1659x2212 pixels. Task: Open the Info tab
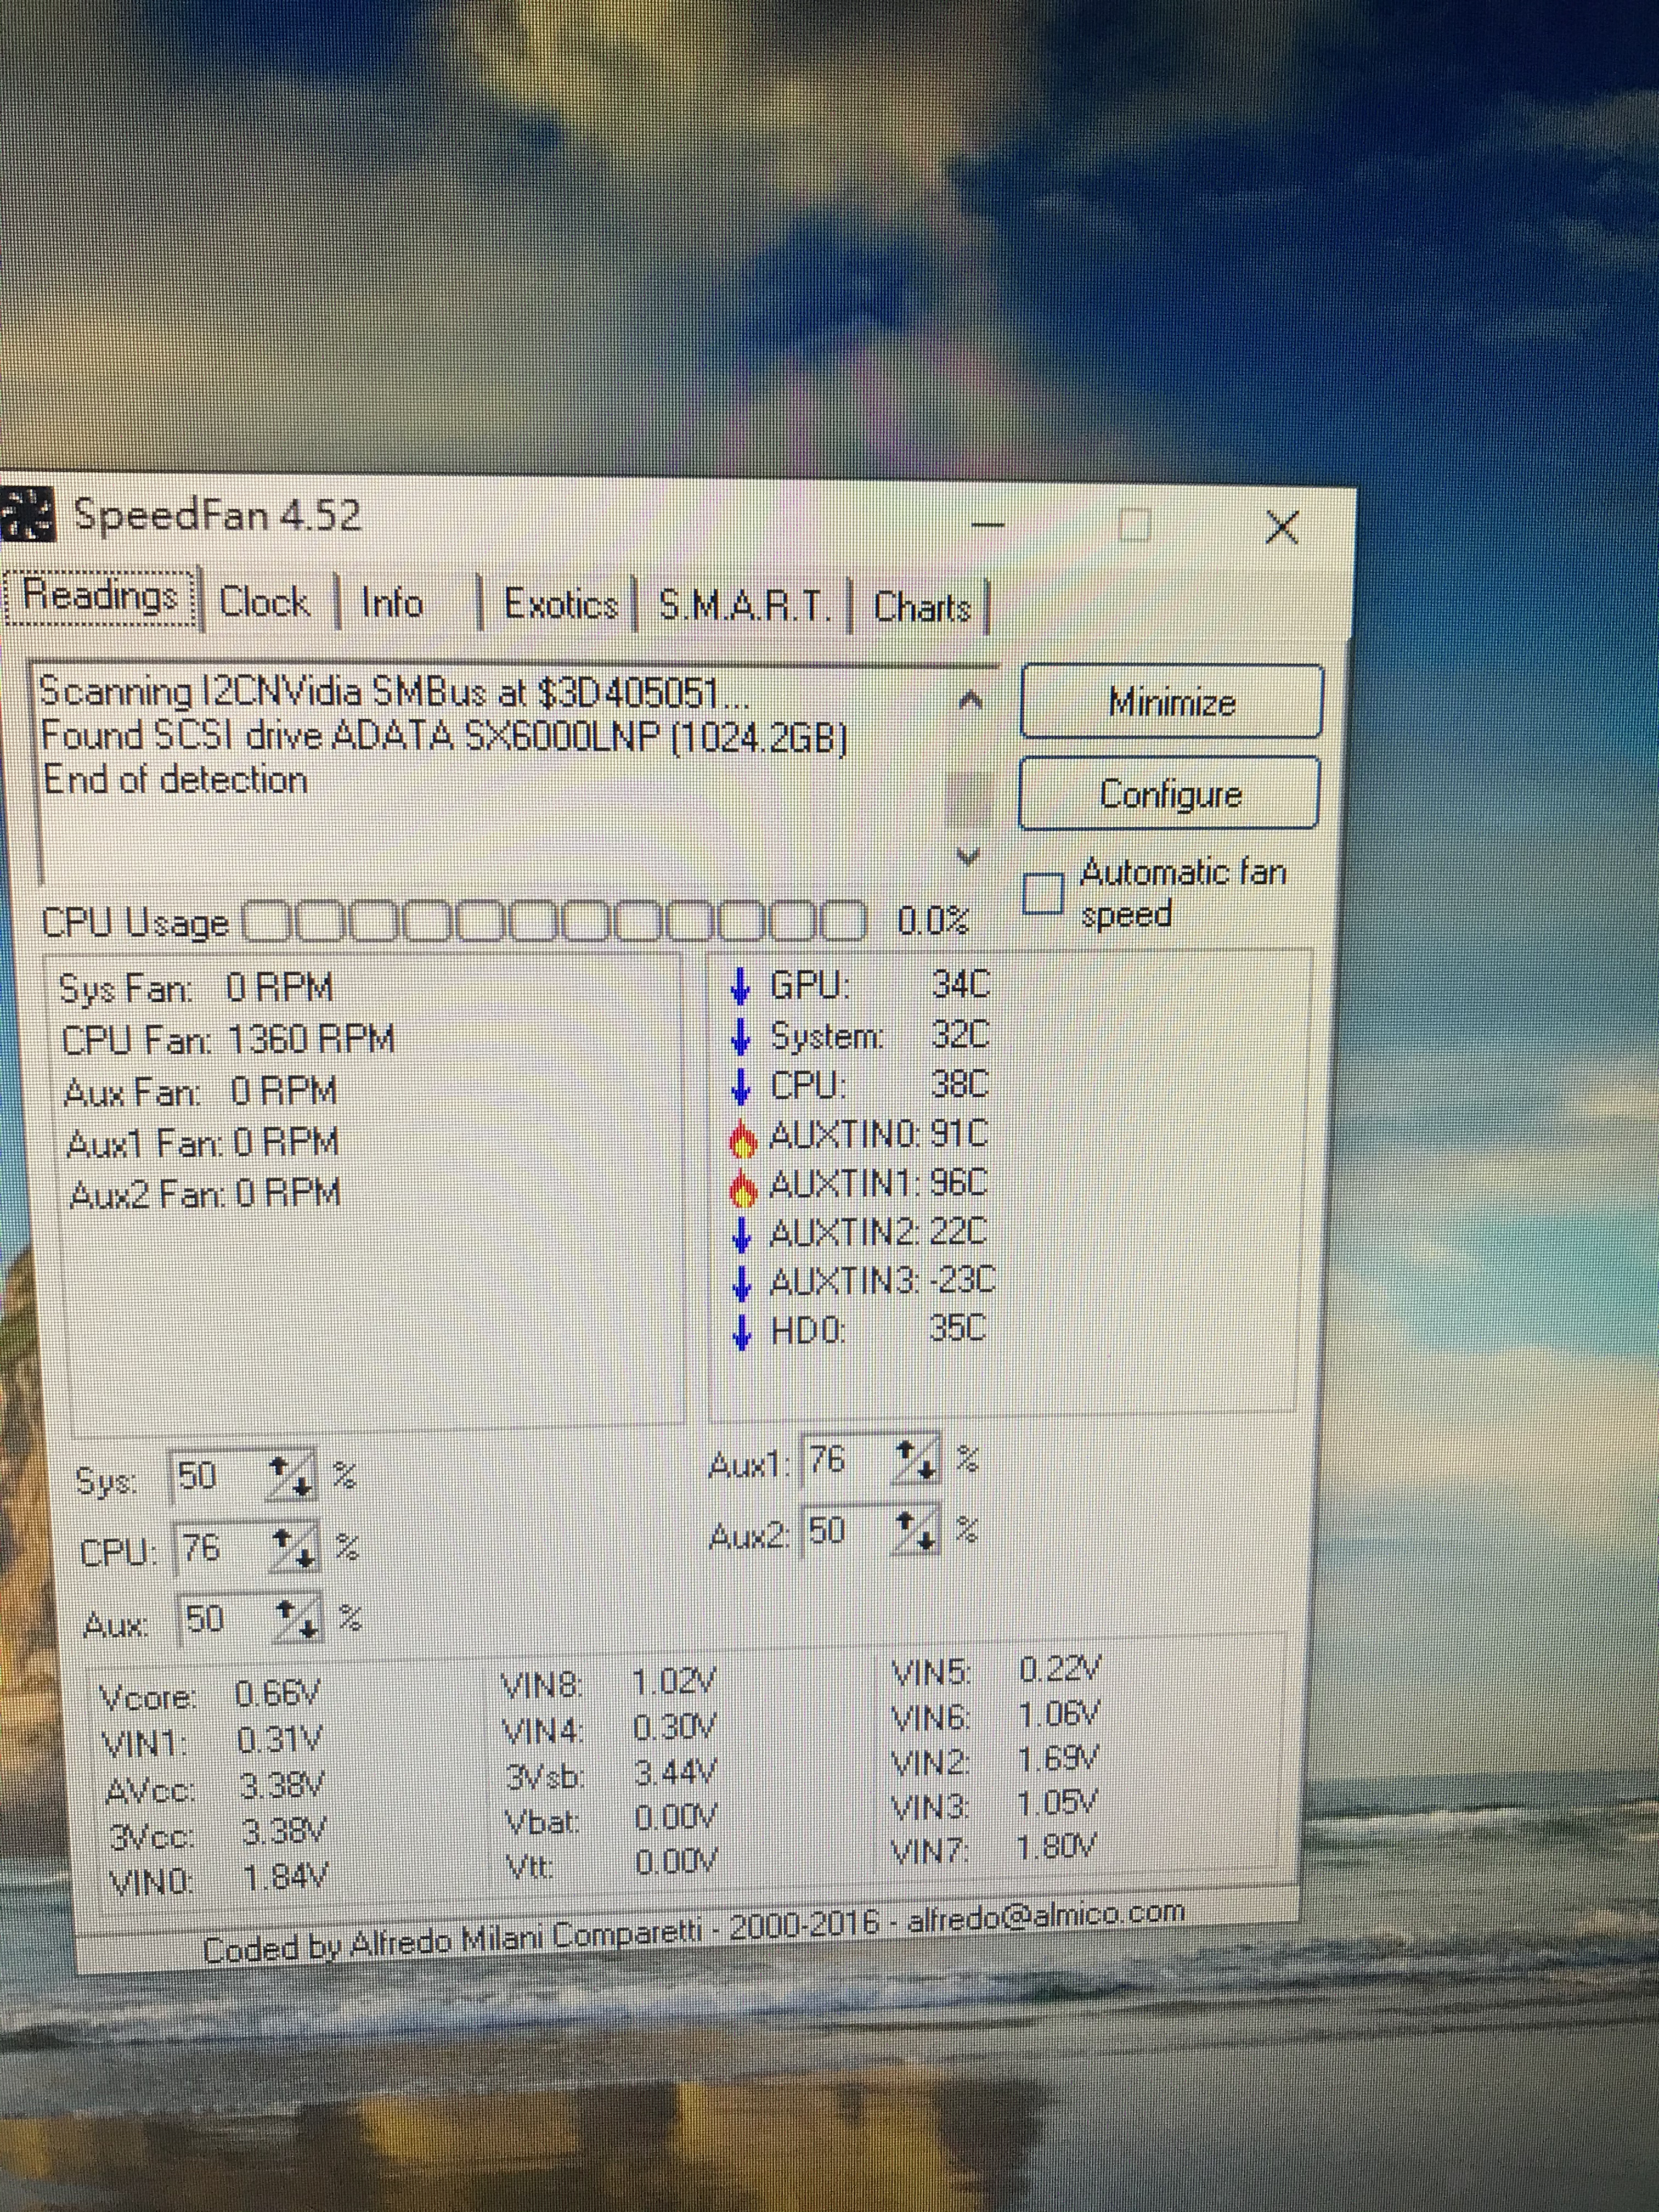392,604
